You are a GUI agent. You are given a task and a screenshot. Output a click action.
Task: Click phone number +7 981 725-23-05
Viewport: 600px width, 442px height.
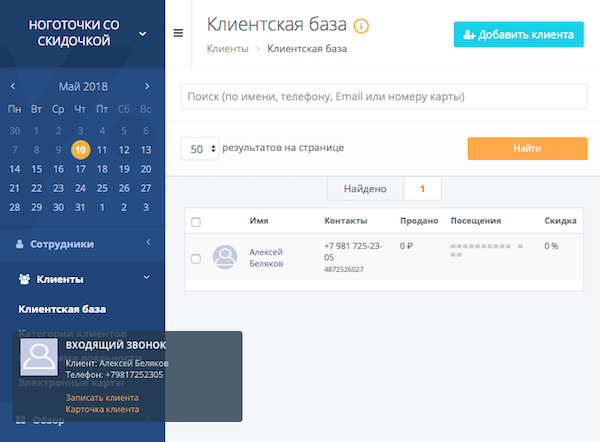click(x=353, y=251)
